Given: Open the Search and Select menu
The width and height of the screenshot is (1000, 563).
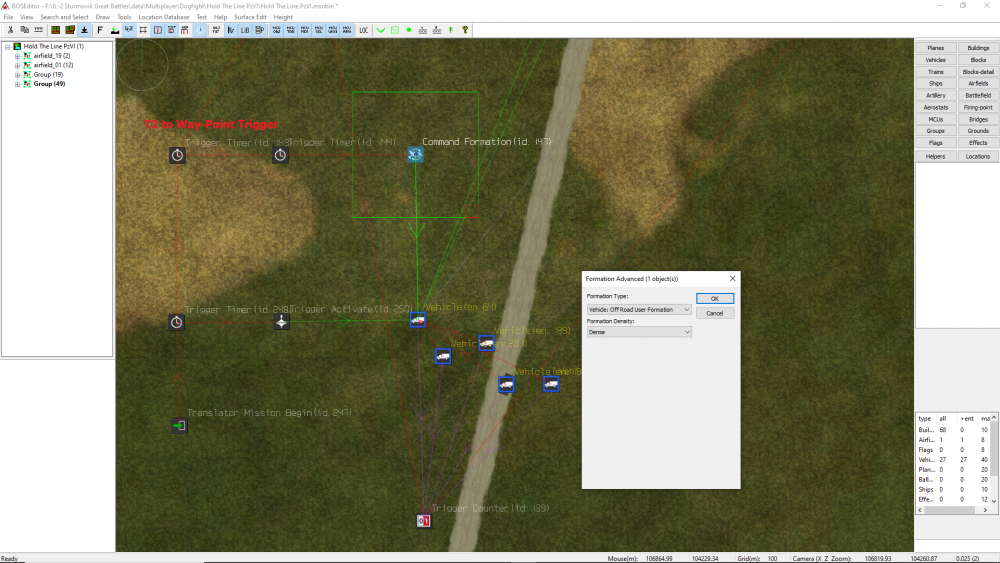Looking at the screenshot, I should click(x=64, y=17).
